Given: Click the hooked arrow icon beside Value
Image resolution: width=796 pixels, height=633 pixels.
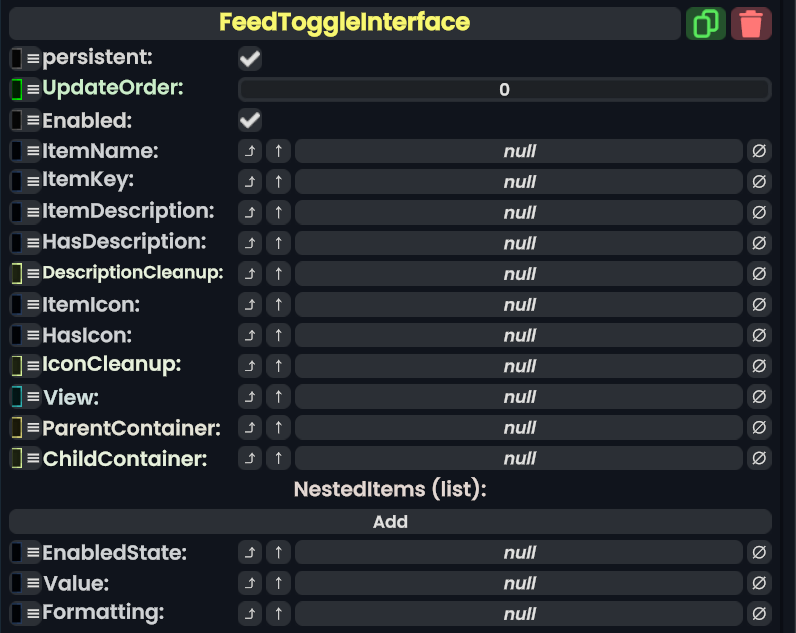Looking at the screenshot, I should pyautogui.click(x=250, y=583).
